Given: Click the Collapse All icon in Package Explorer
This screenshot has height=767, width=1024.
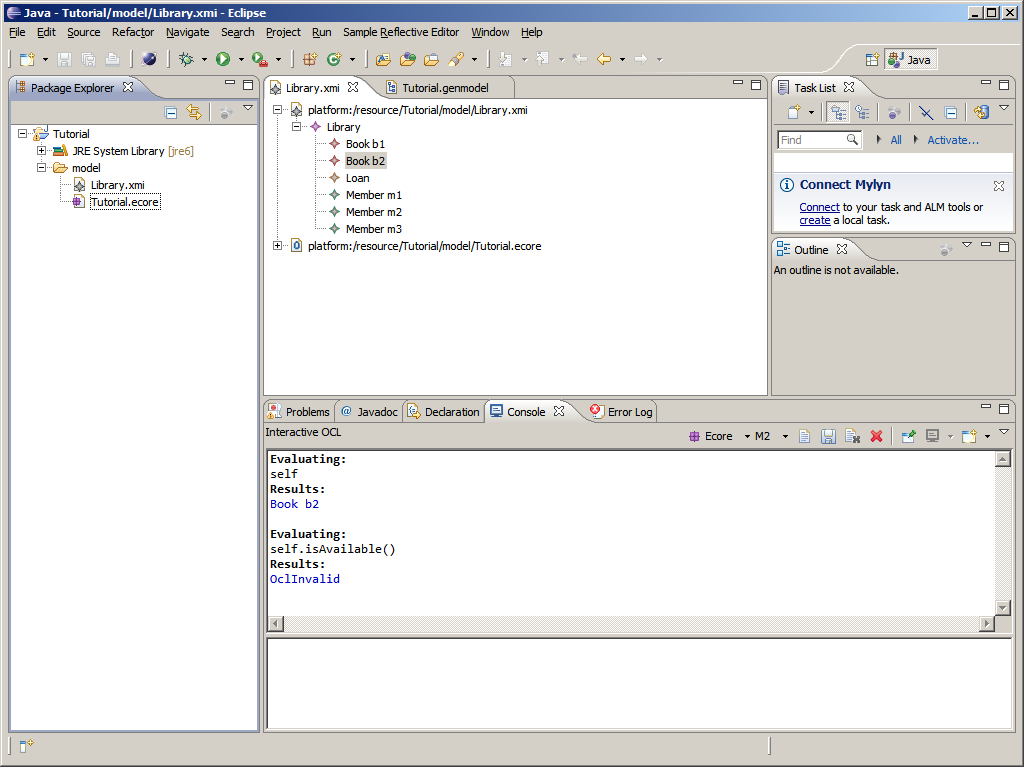Looking at the screenshot, I should [171, 112].
